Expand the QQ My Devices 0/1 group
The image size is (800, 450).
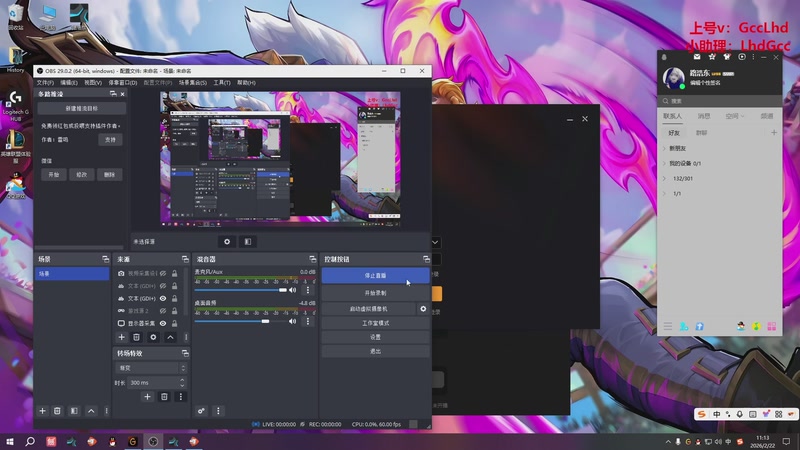[x=664, y=164]
